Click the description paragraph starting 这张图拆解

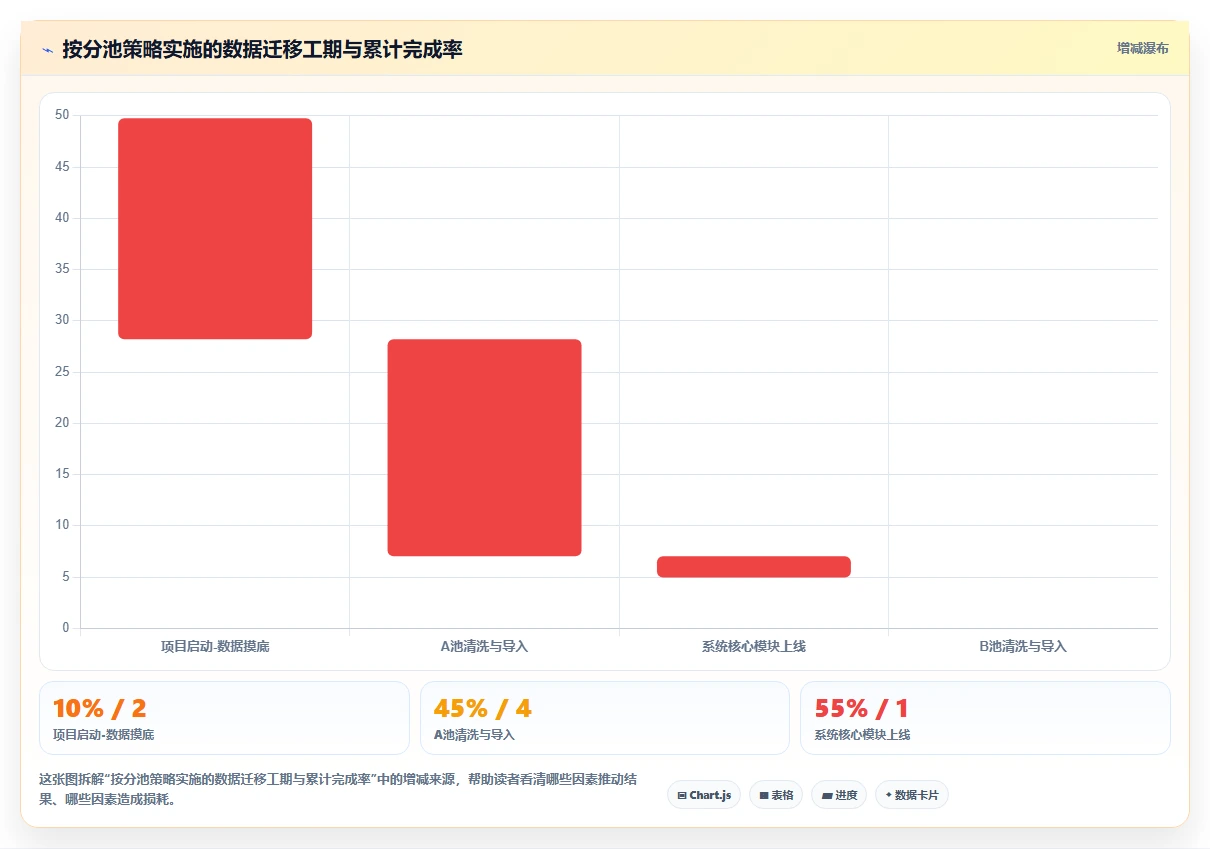[340, 789]
